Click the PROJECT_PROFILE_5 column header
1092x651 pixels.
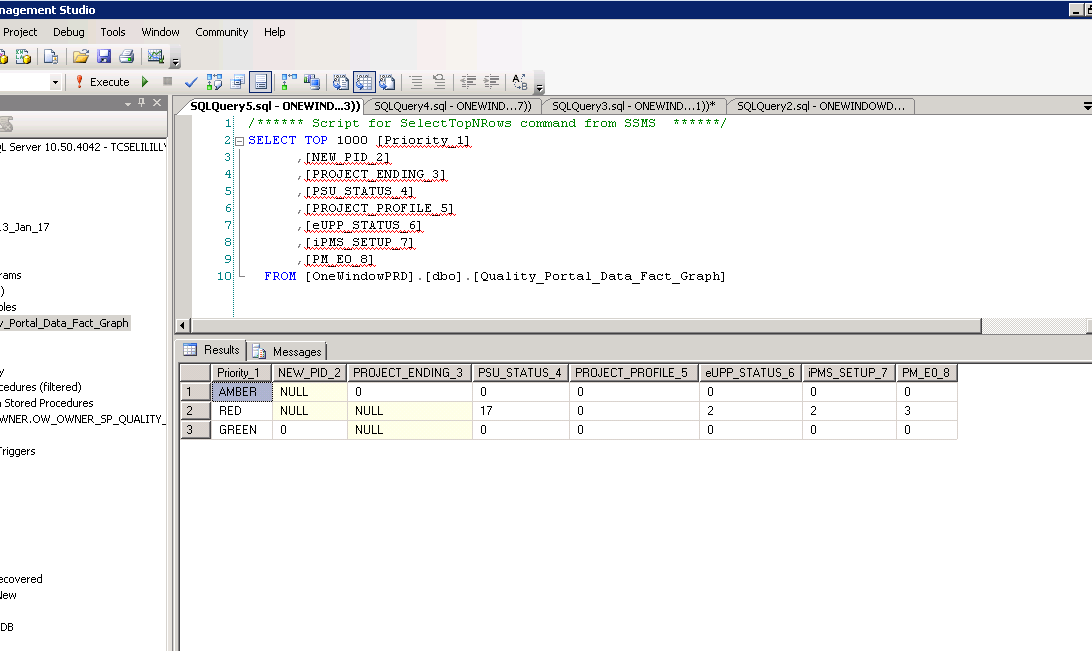pyautogui.click(x=633, y=373)
